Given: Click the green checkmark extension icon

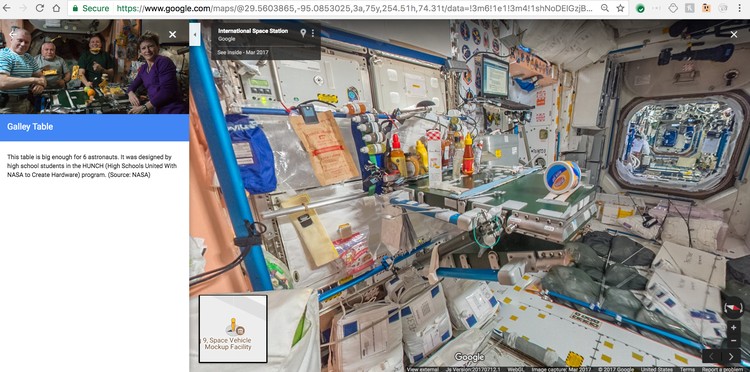Looking at the screenshot, I should click(640, 8).
